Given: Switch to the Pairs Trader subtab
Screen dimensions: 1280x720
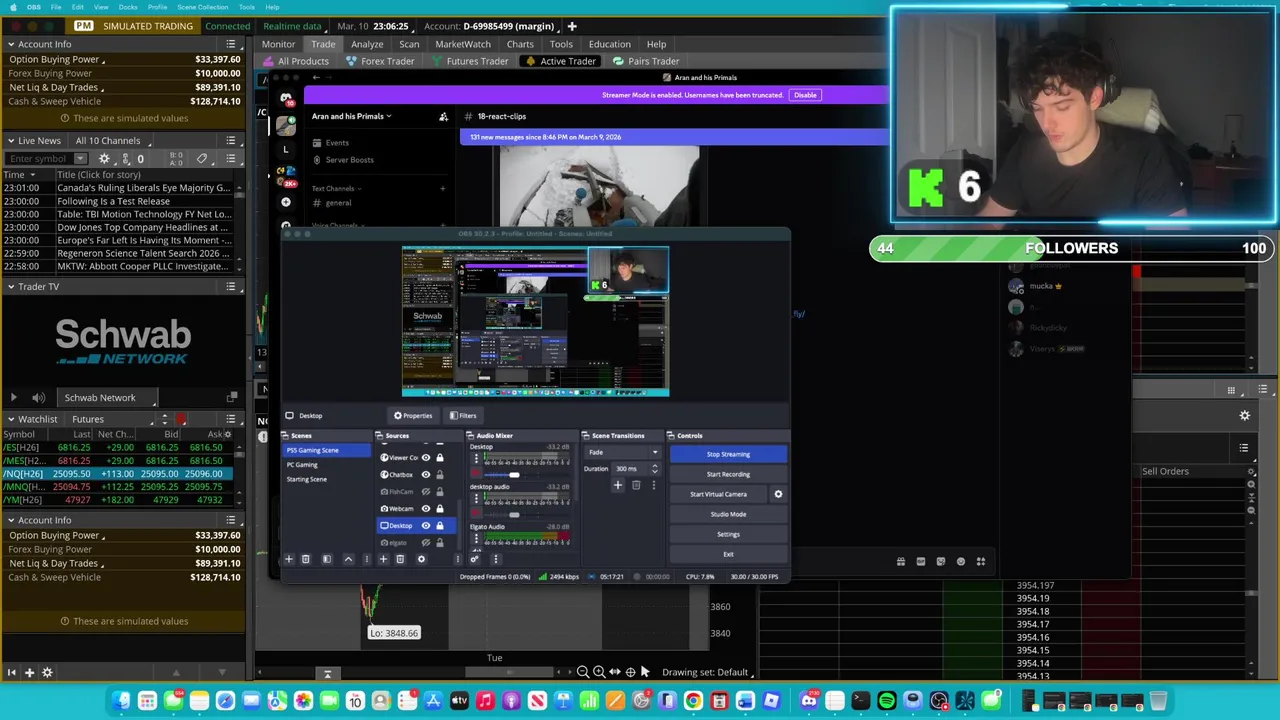Looking at the screenshot, I should pyautogui.click(x=646, y=61).
